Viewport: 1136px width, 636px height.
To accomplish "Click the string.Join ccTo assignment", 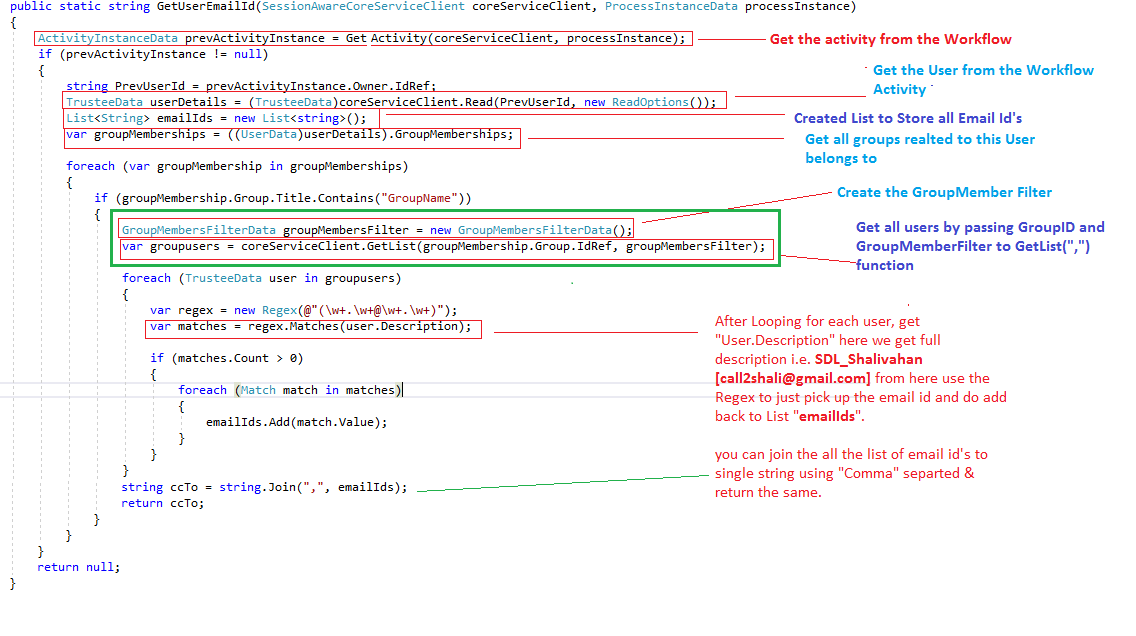I will coord(264,488).
